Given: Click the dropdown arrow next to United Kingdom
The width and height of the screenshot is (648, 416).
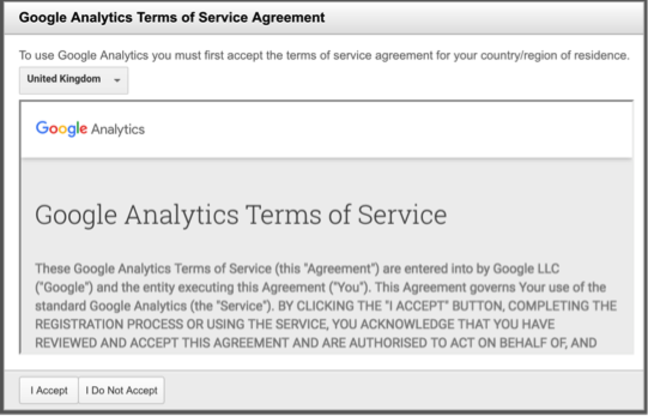Looking at the screenshot, I should coord(117,81).
